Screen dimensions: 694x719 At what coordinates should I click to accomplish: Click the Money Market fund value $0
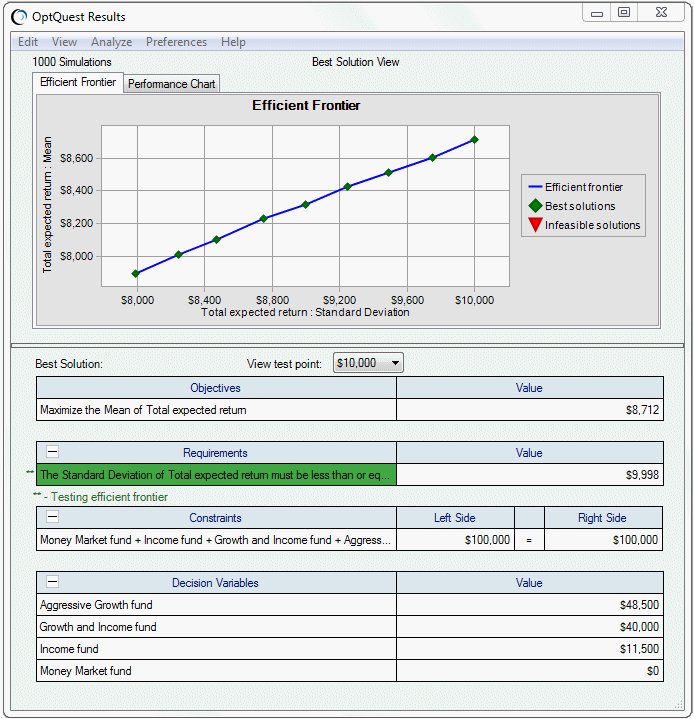tap(653, 671)
